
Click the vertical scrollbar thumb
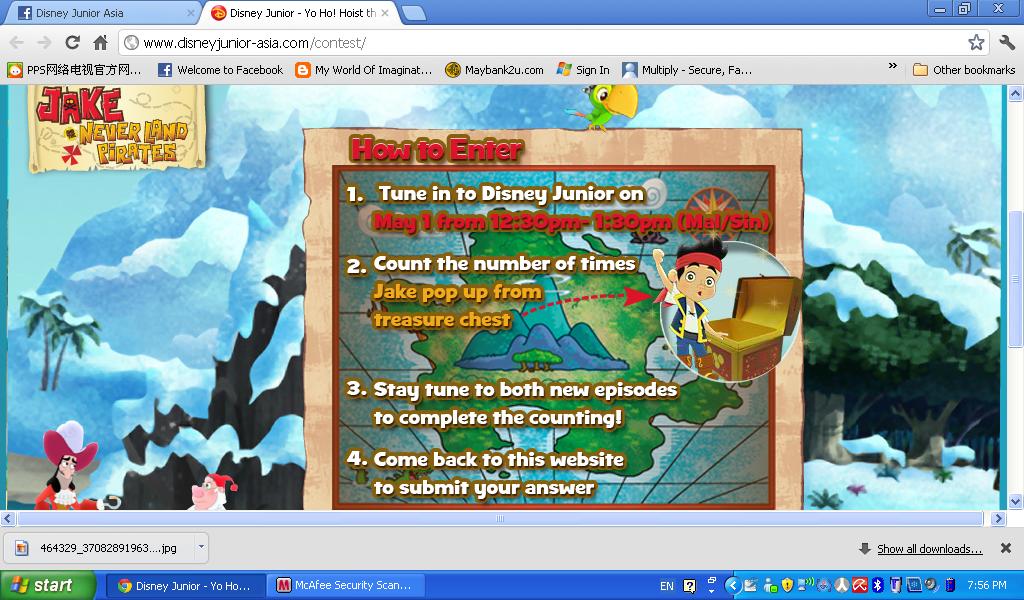(1015, 279)
